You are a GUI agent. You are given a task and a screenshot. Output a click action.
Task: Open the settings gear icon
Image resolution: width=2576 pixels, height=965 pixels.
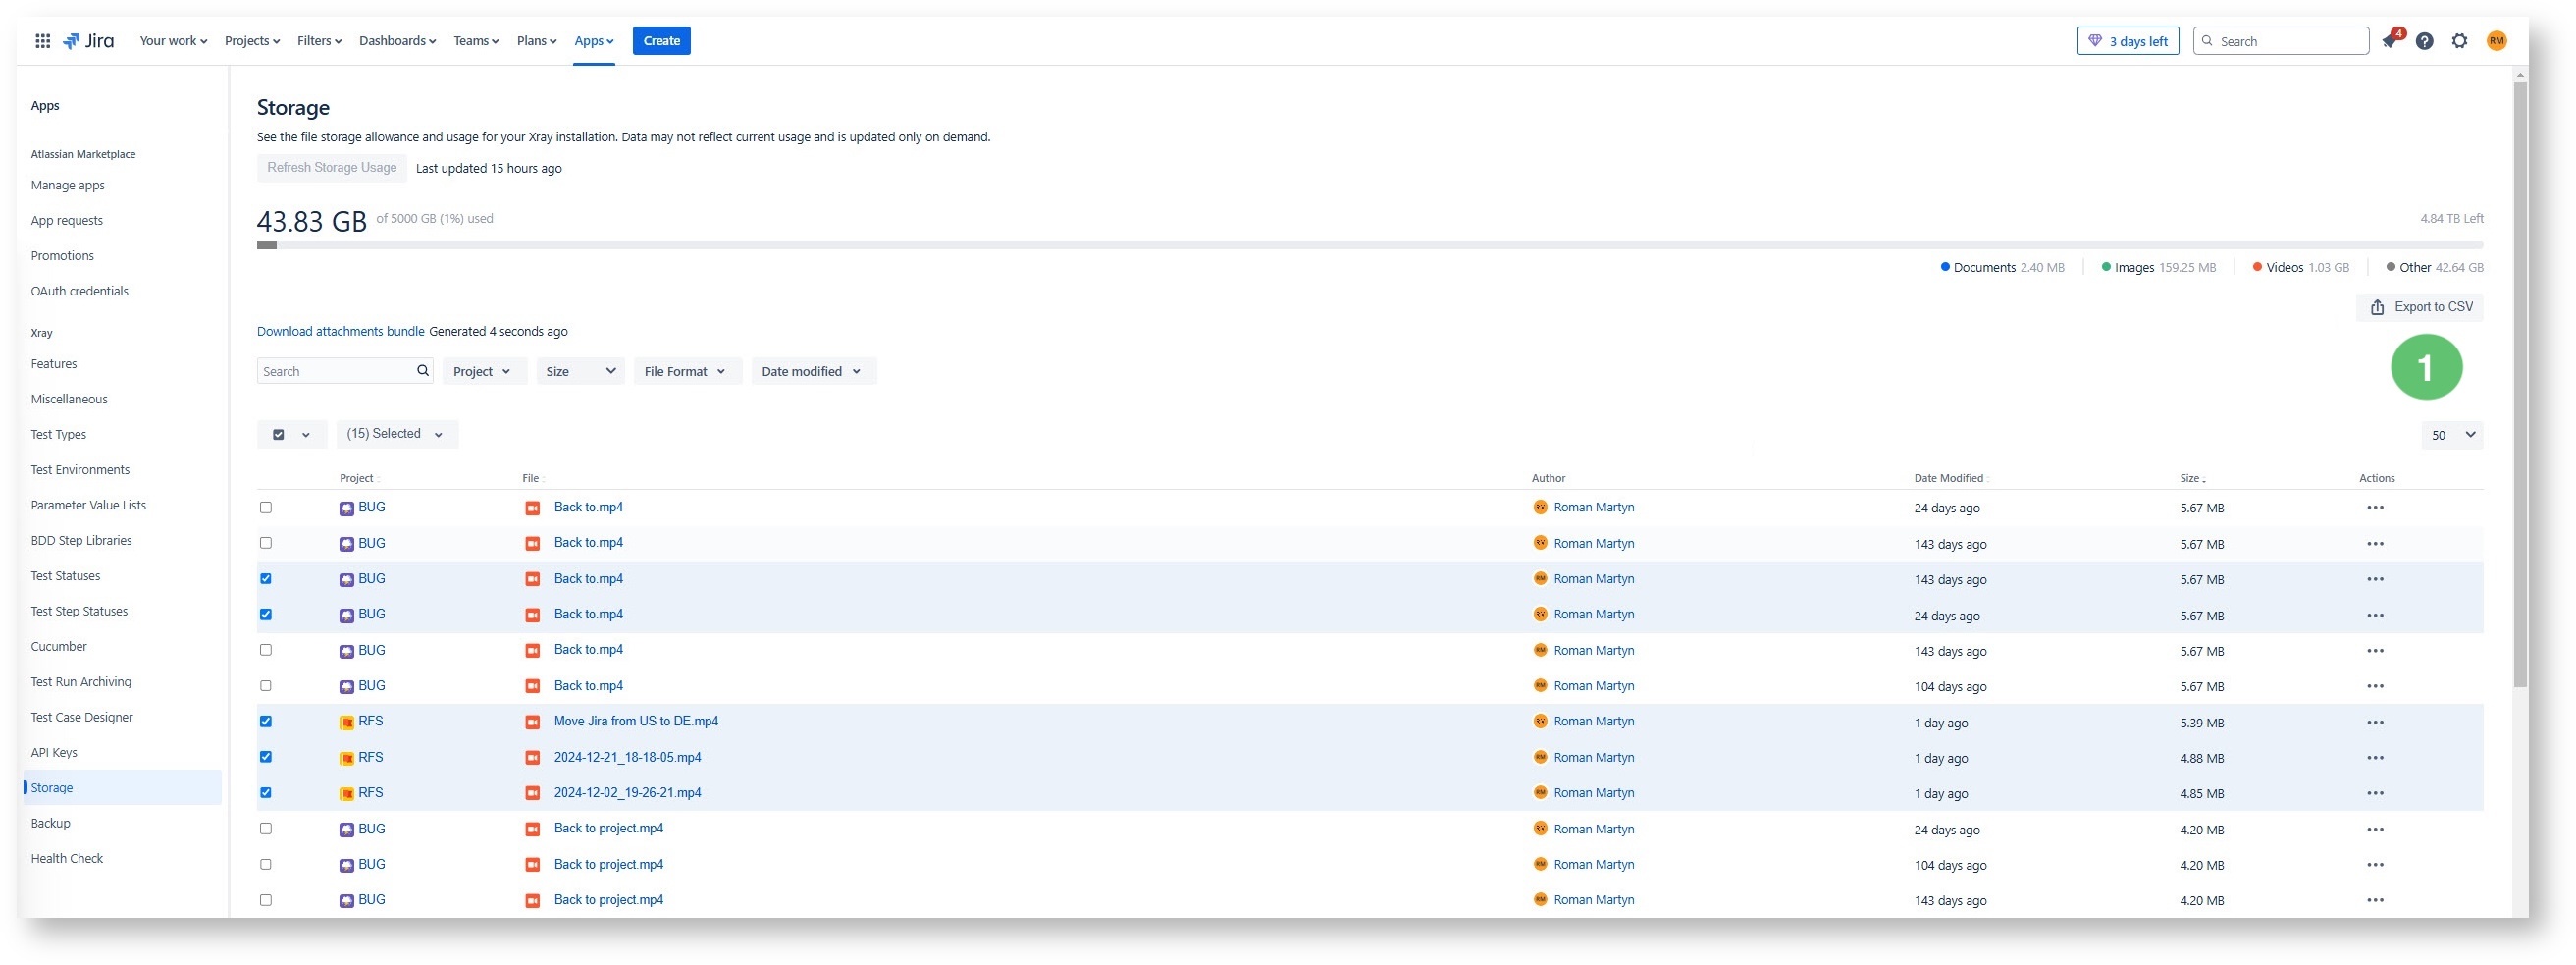coord(2459,41)
